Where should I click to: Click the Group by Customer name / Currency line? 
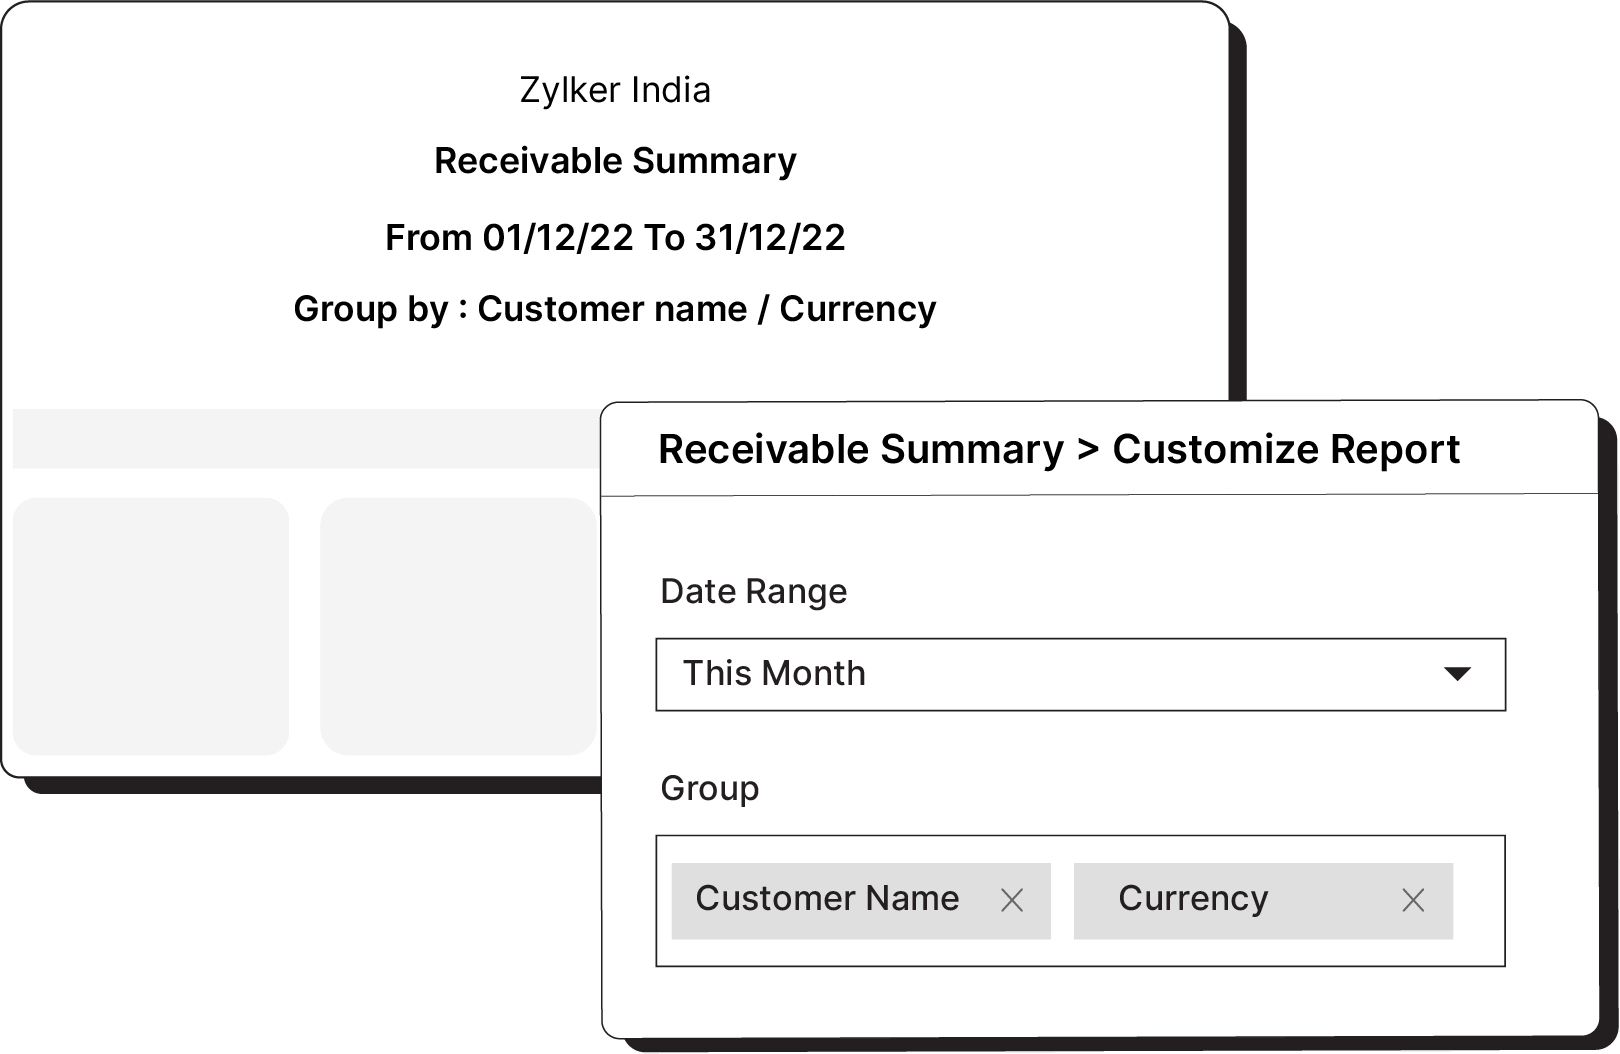pyautogui.click(x=615, y=309)
